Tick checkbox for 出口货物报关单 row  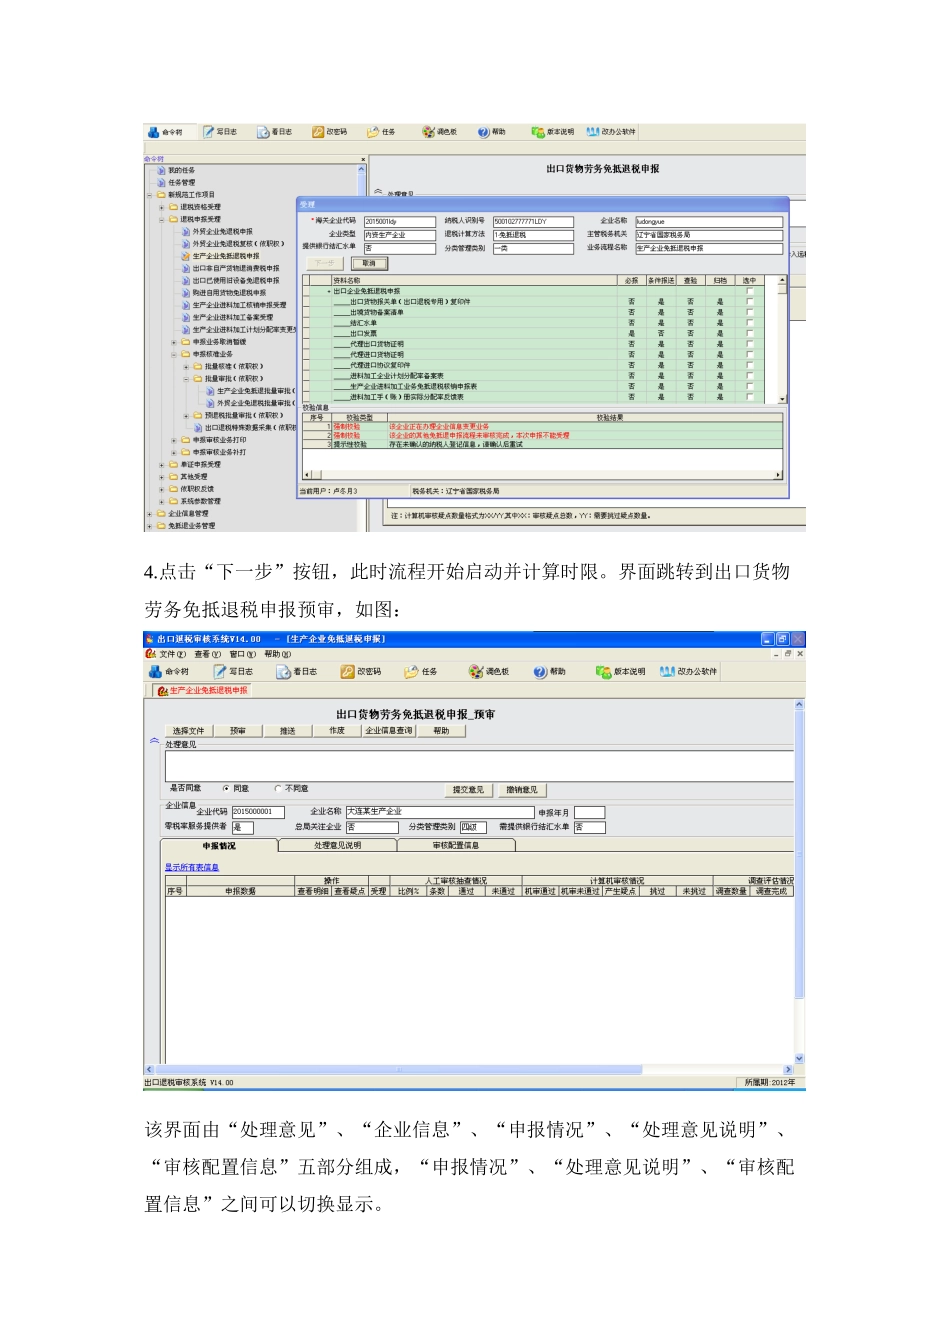click(x=750, y=302)
